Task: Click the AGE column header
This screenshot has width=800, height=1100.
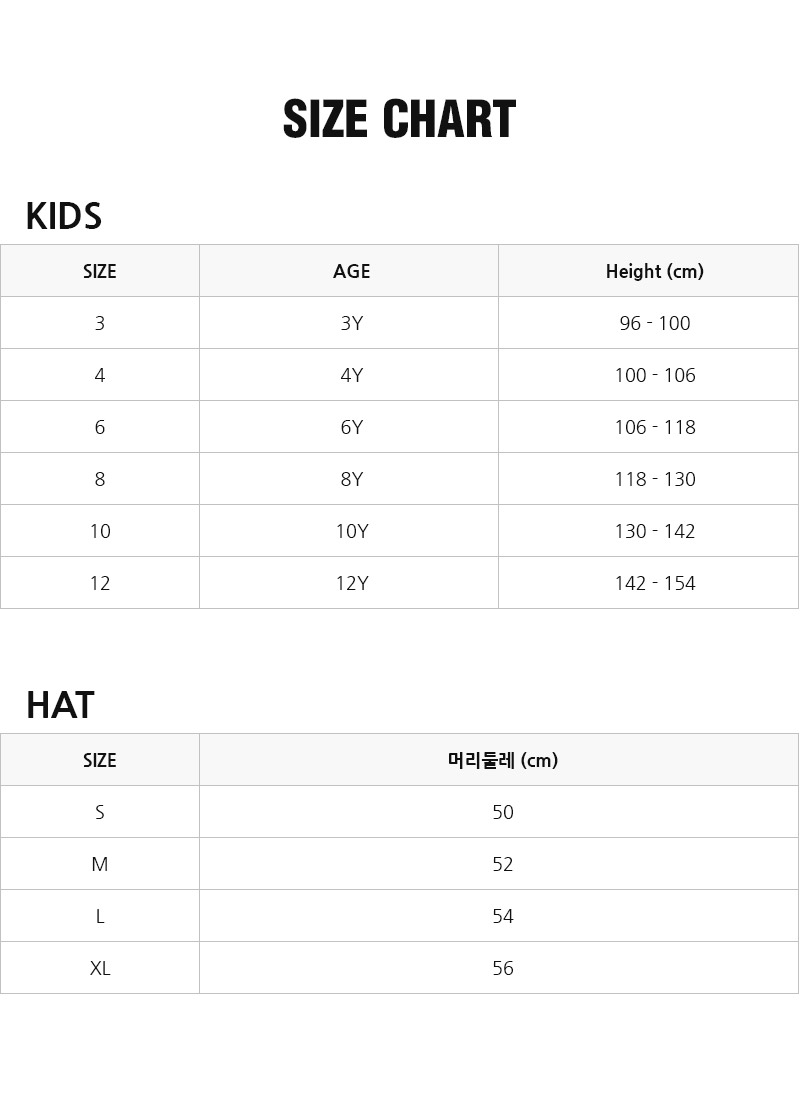Action: pos(351,271)
